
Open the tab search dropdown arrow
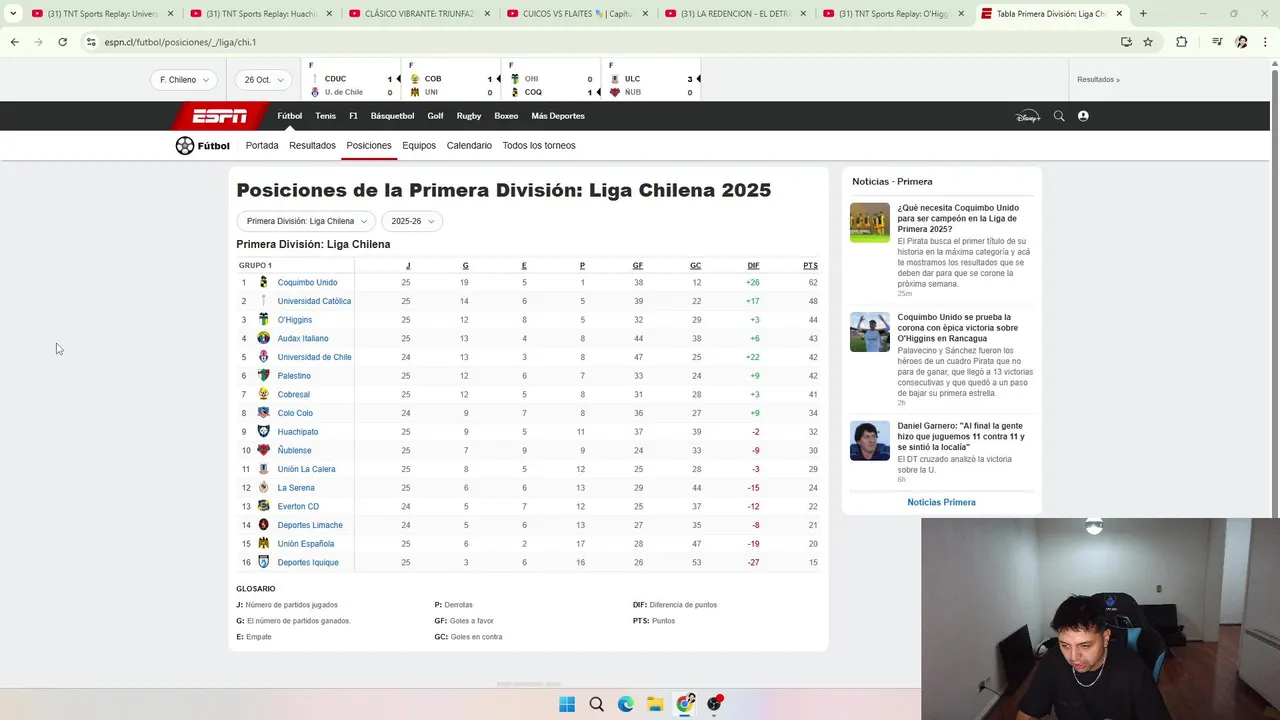pyautogui.click(x=13, y=14)
